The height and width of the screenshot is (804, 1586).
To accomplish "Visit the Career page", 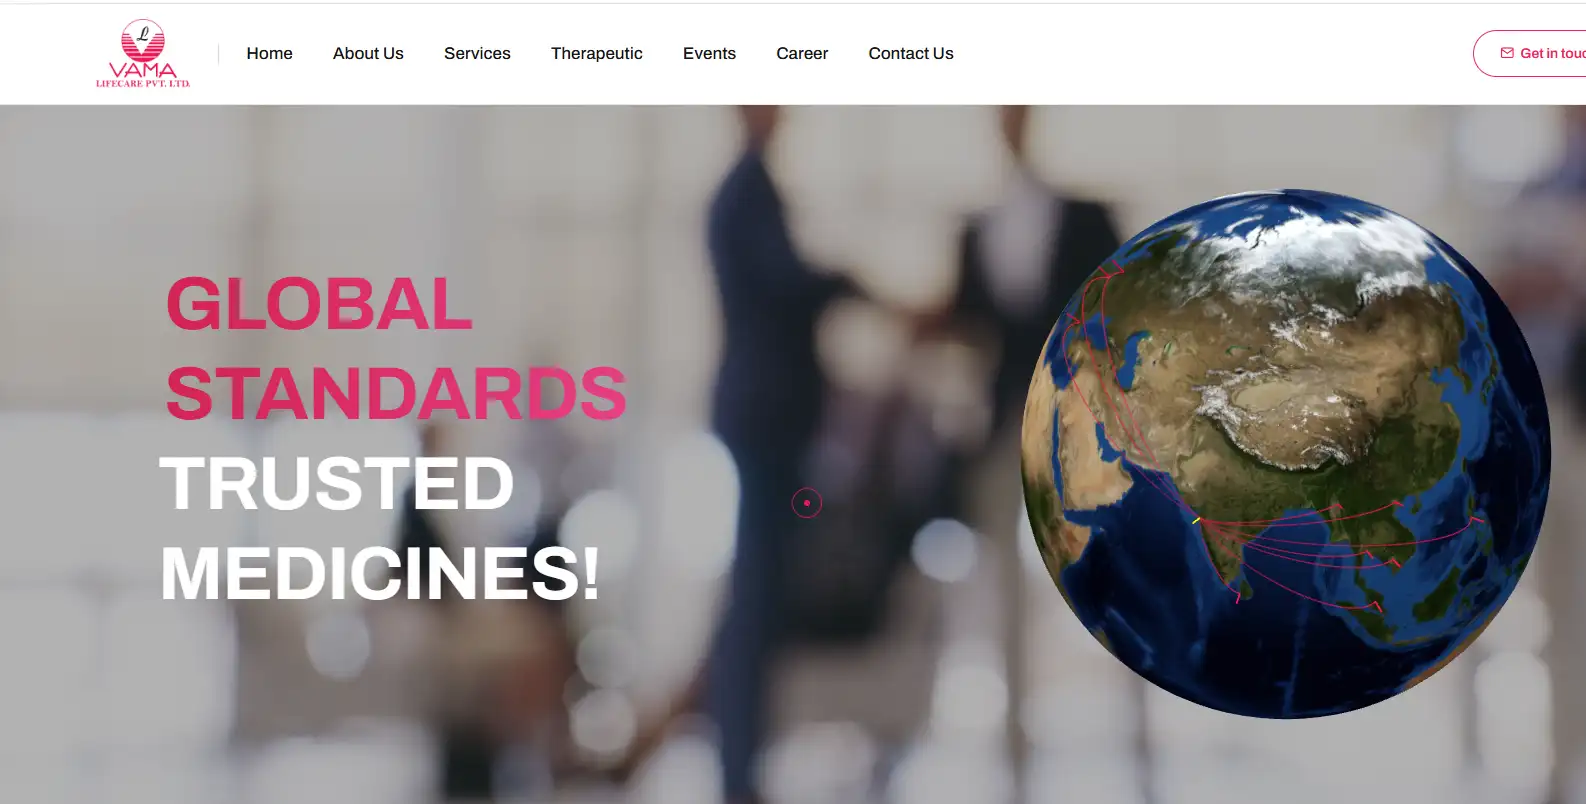I will [x=802, y=54].
